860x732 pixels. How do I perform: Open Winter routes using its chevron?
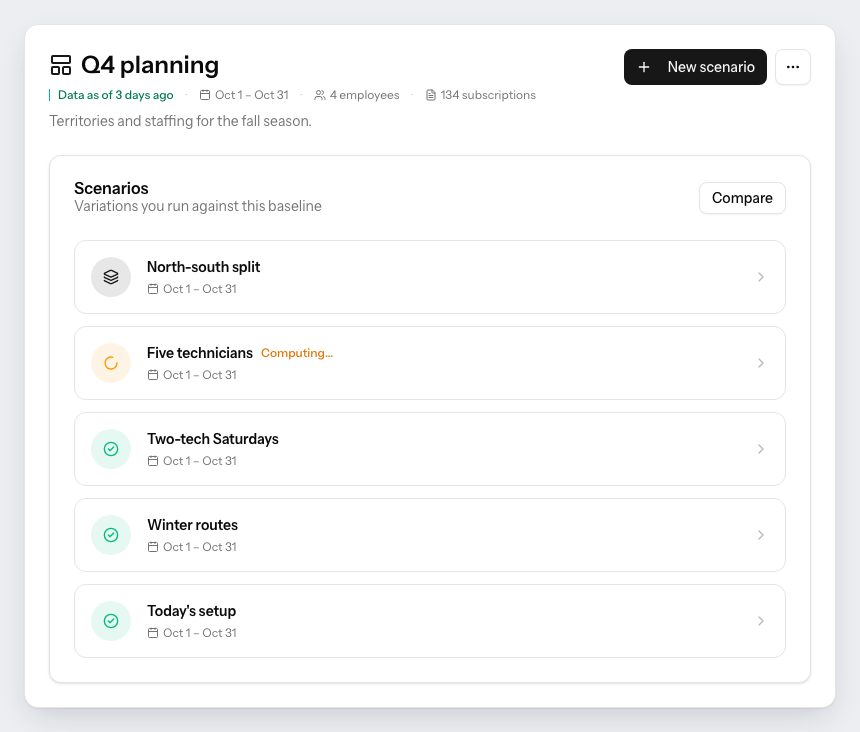(x=761, y=535)
